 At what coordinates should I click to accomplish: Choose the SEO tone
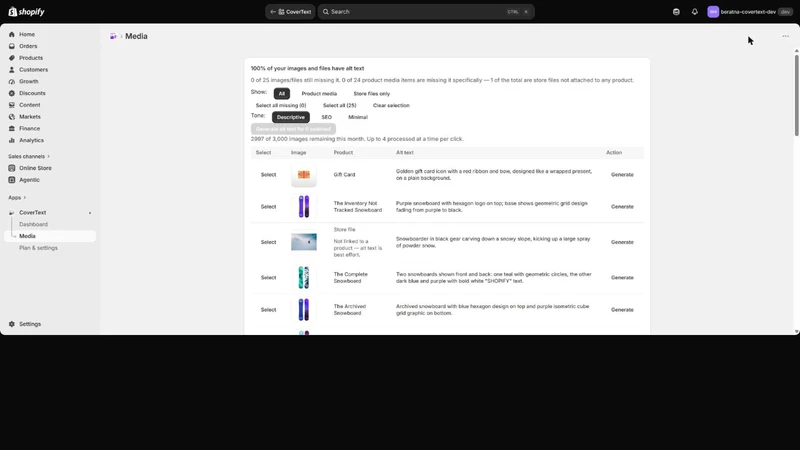point(327,117)
